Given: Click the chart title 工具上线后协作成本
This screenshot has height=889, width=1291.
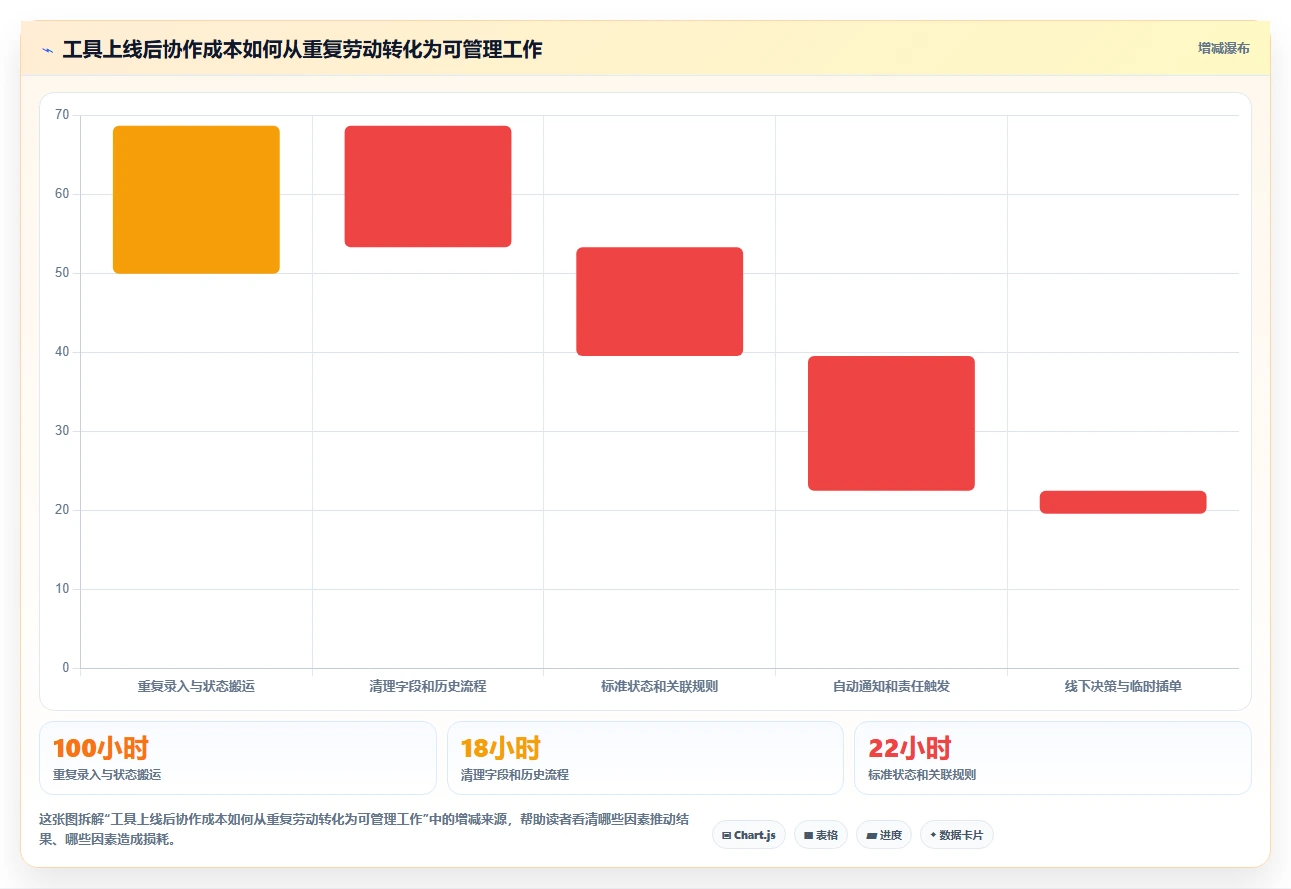Looking at the screenshot, I should click(x=302, y=49).
